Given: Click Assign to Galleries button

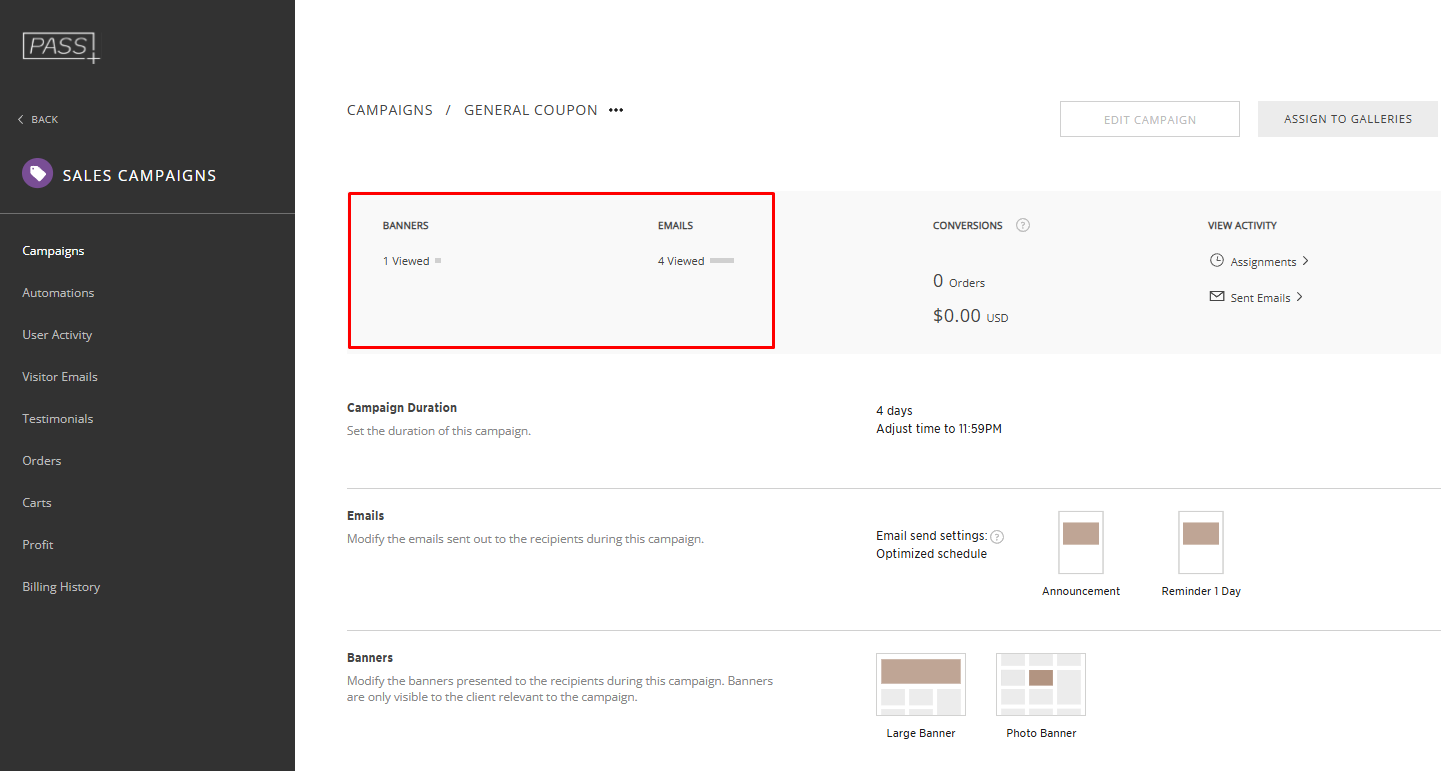Looking at the screenshot, I should [1347, 119].
